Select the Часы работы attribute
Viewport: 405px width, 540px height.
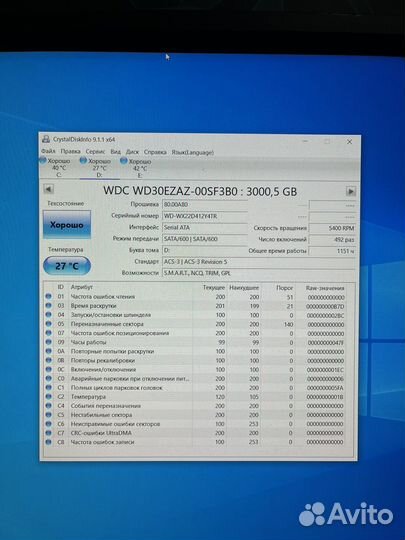(x=89, y=342)
